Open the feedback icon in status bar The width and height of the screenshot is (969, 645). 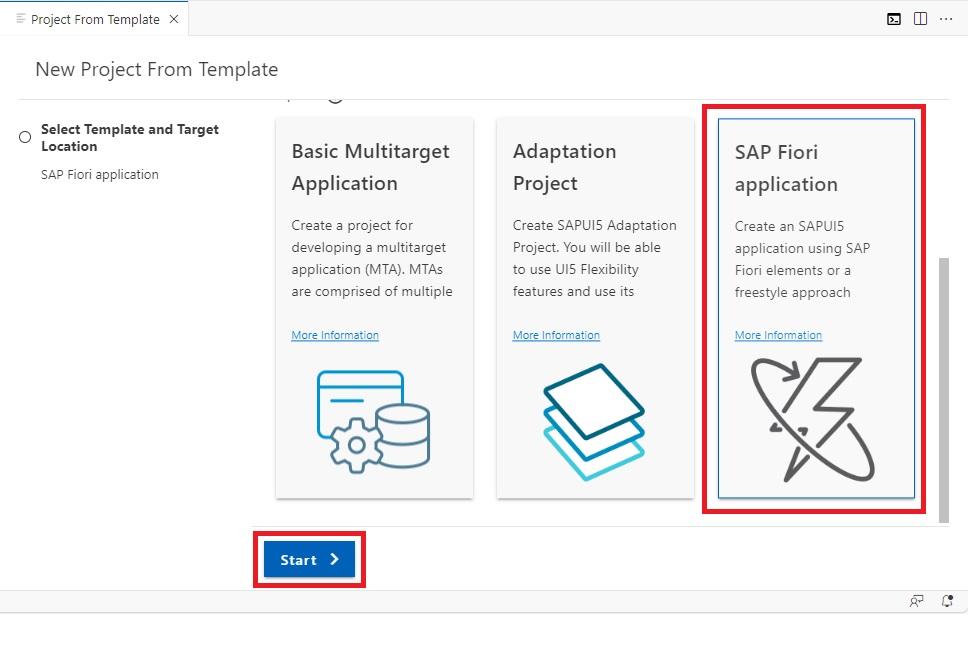(x=916, y=601)
